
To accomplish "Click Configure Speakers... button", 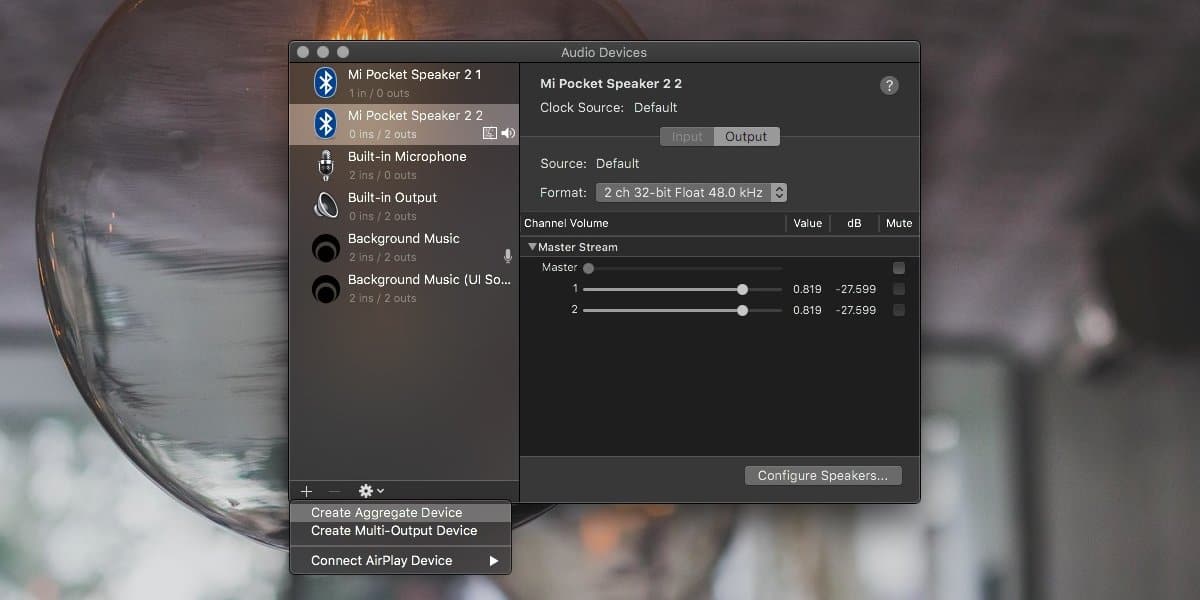I will pyautogui.click(x=823, y=476).
